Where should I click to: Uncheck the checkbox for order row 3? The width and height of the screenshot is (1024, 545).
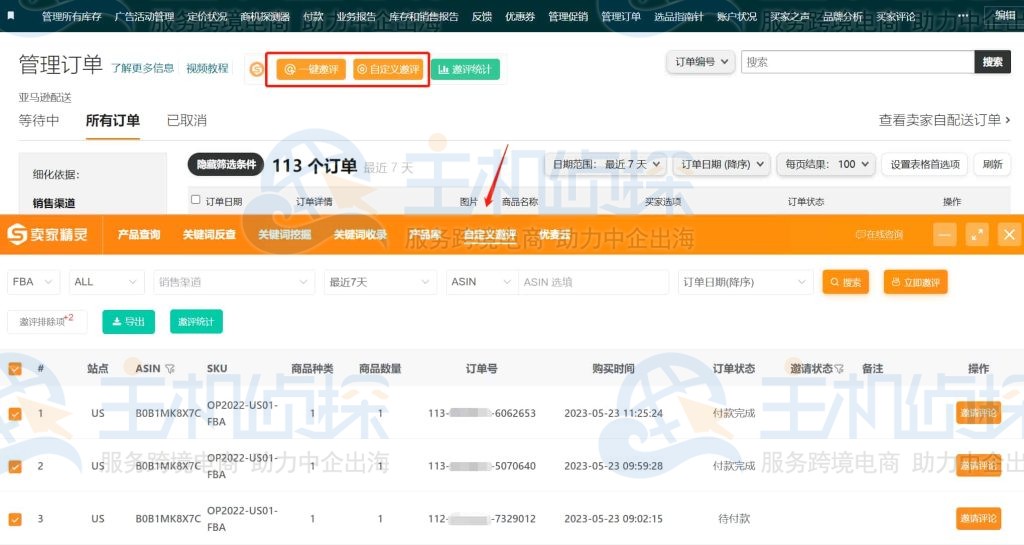pyautogui.click(x=15, y=519)
